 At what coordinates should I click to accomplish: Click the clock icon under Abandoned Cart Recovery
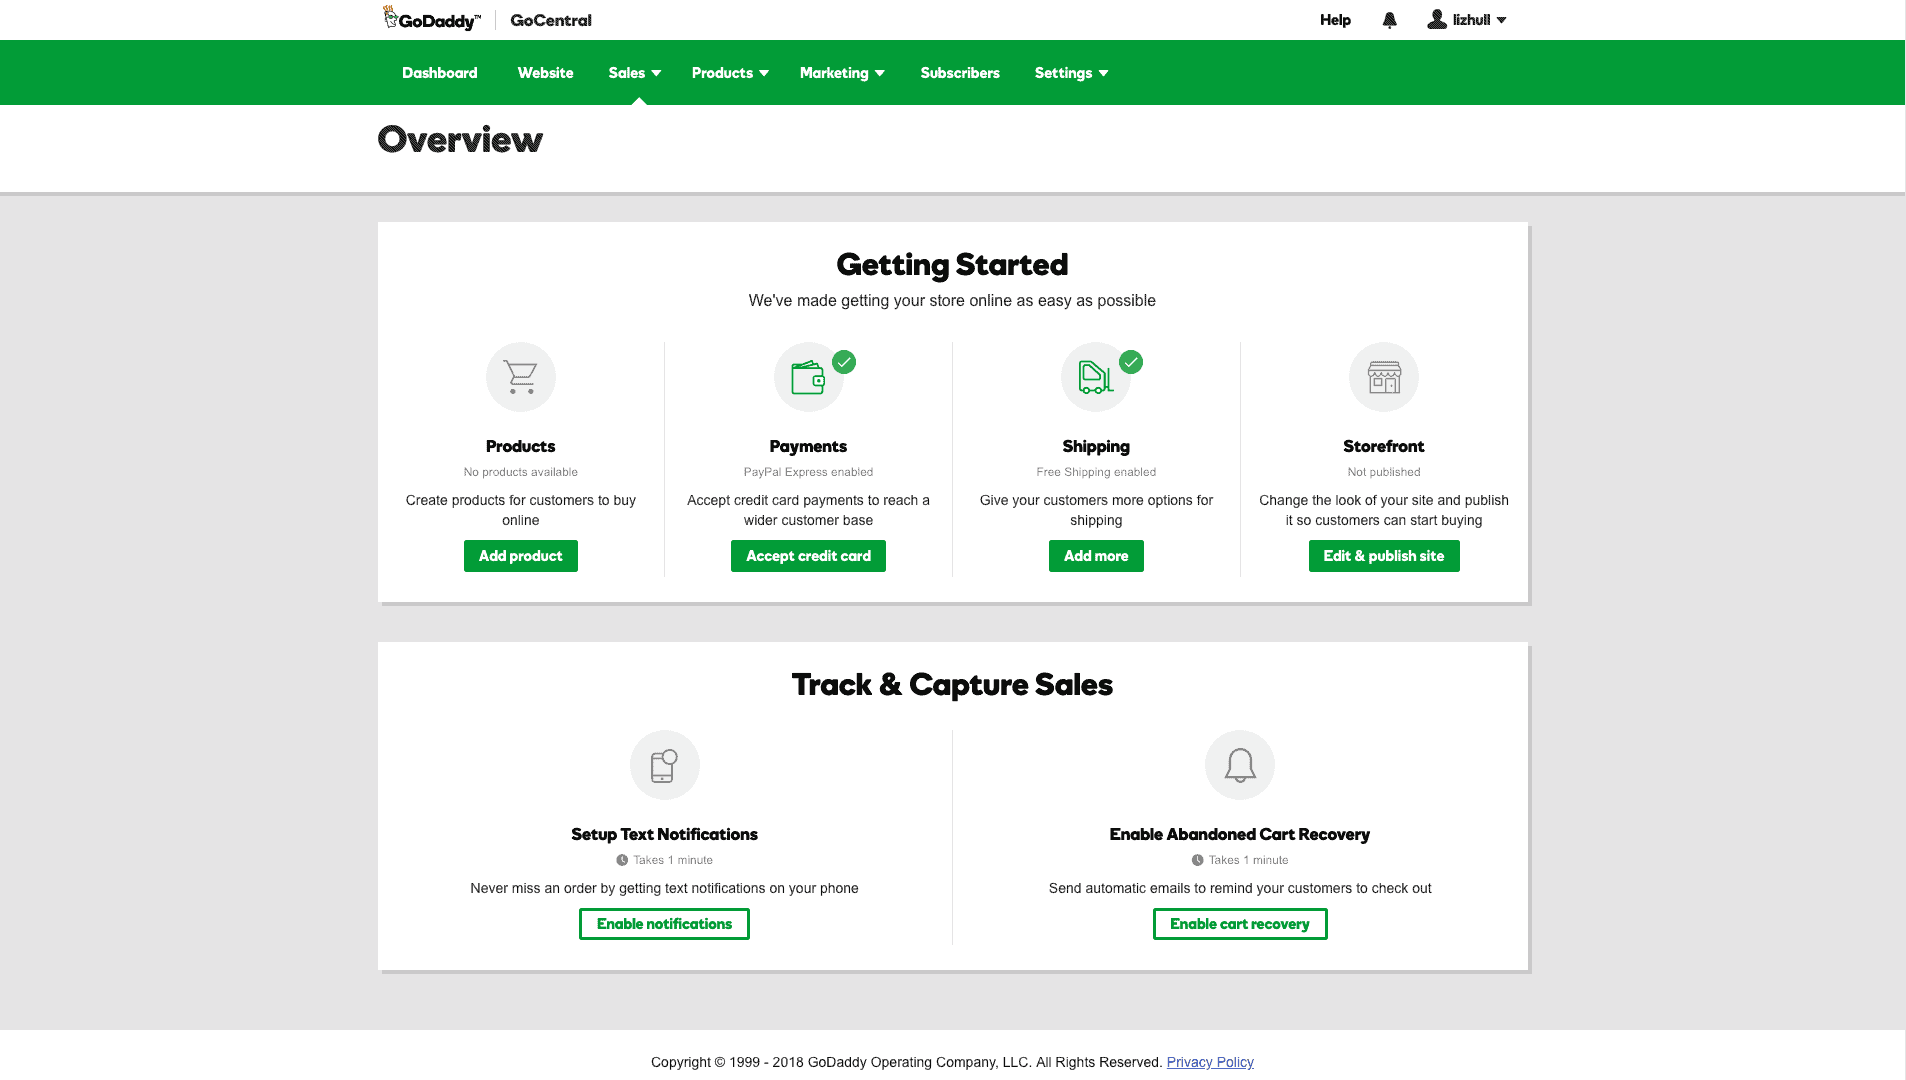tap(1198, 860)
